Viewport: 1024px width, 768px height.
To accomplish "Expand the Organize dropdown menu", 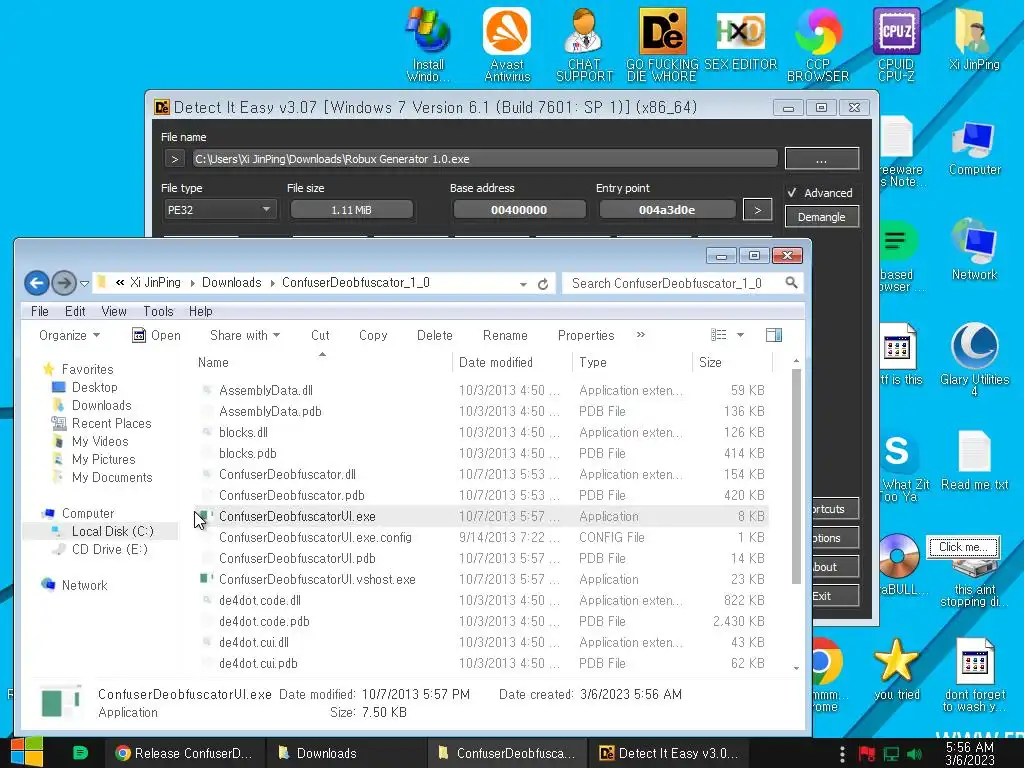I will tap(69, 335).
